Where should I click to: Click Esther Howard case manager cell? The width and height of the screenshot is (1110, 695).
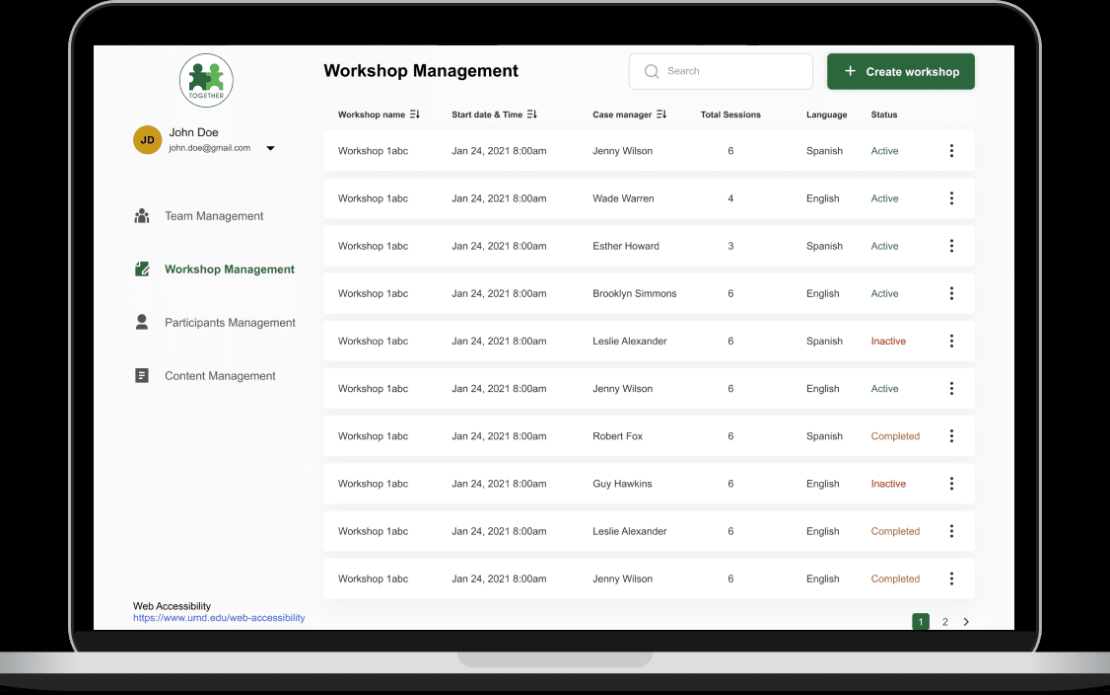point(626,246)
